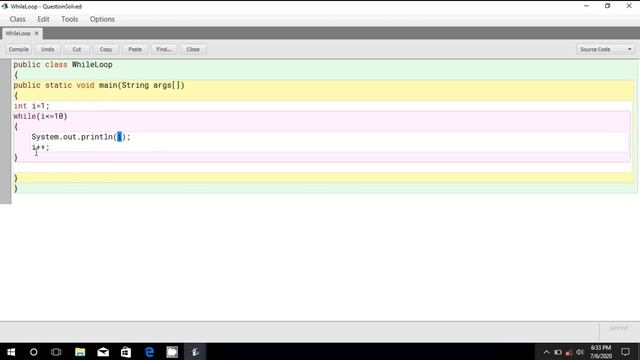Open the white document app in taskbar
640x360 pixels.
[x=172, y=352]
